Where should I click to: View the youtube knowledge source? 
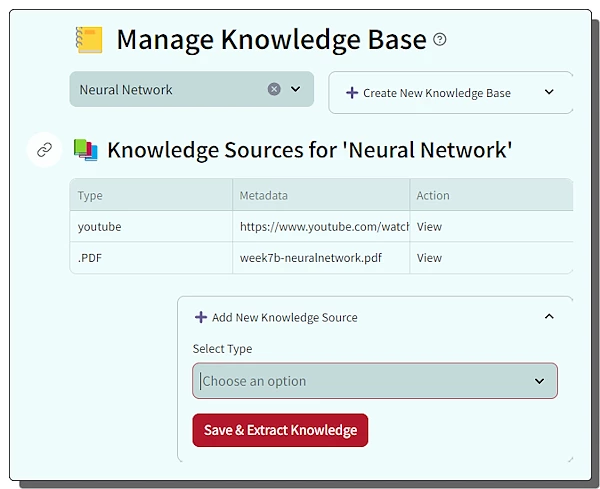pyautogui.click(x=429, y=227)
